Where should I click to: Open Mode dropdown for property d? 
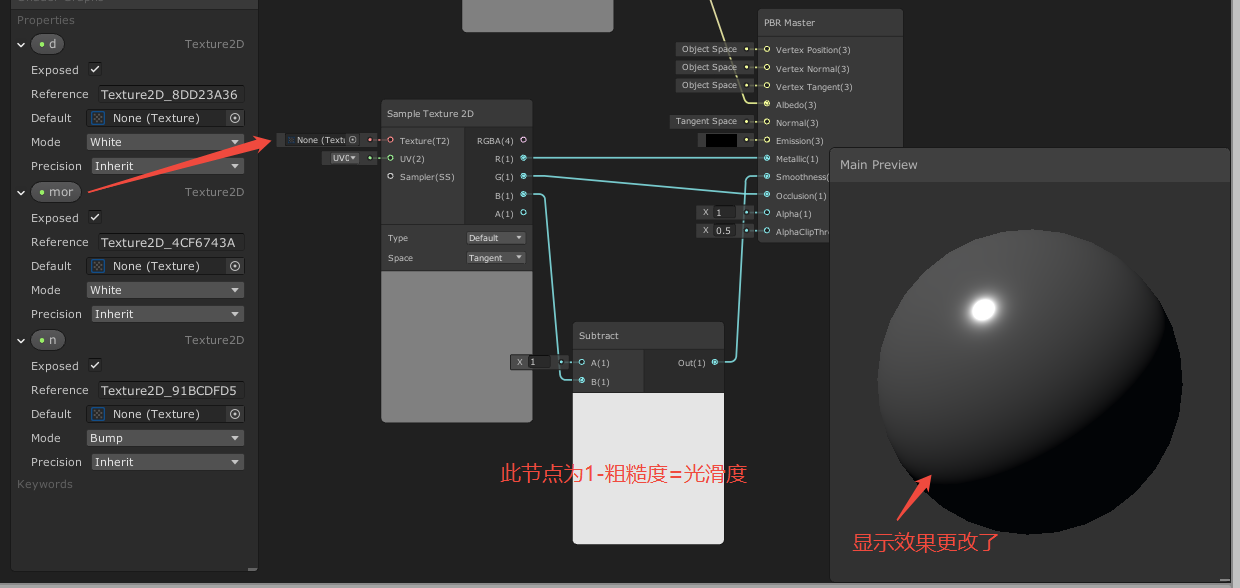(165, 142)
